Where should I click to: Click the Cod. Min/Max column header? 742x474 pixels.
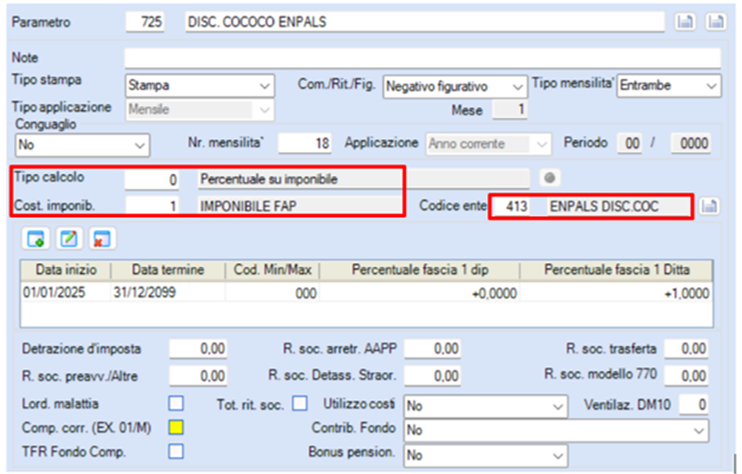[x=273, y=270]
